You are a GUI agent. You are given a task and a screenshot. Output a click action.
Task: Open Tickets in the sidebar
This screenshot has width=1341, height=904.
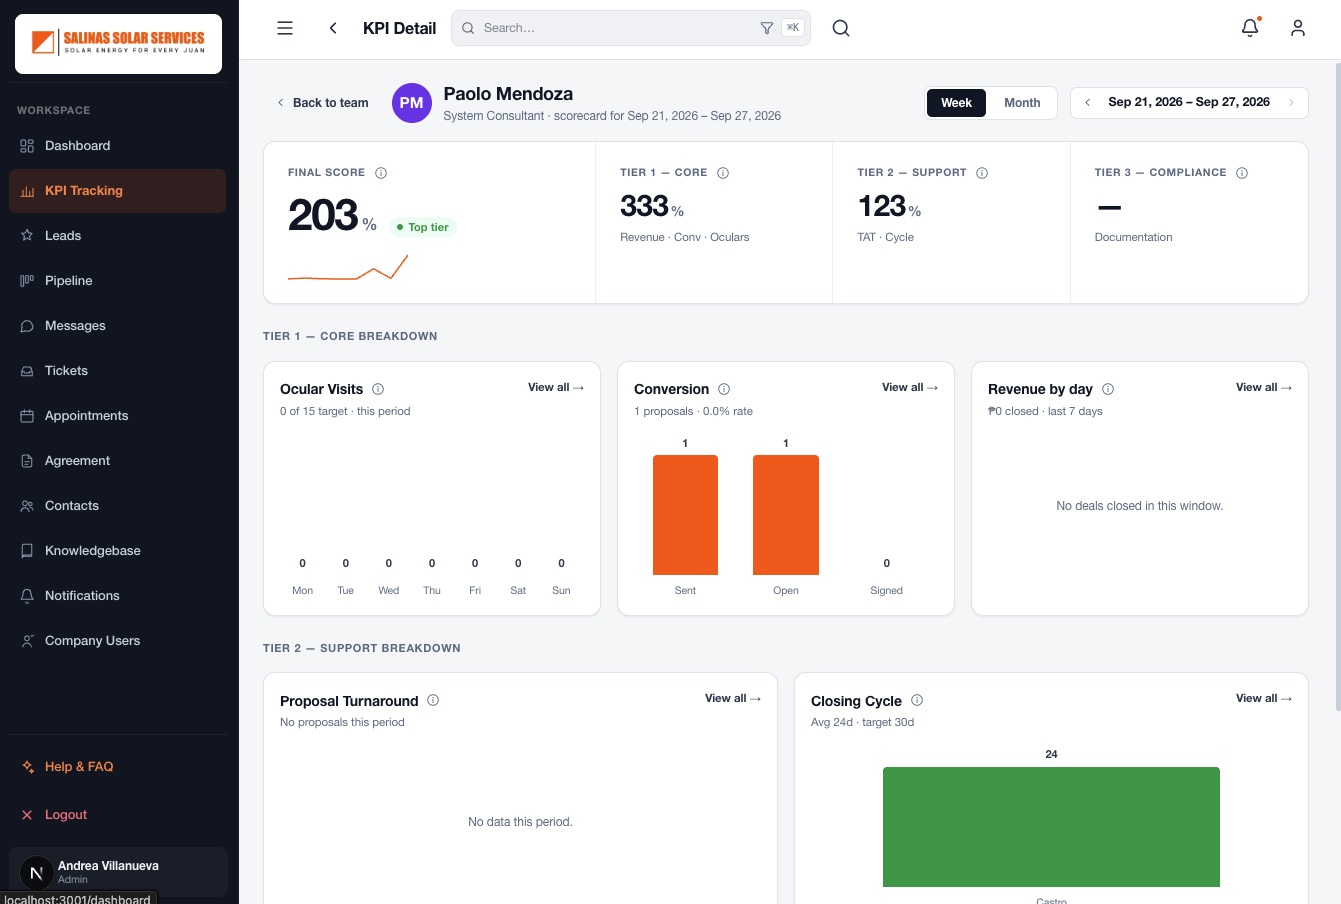[118, 371]
